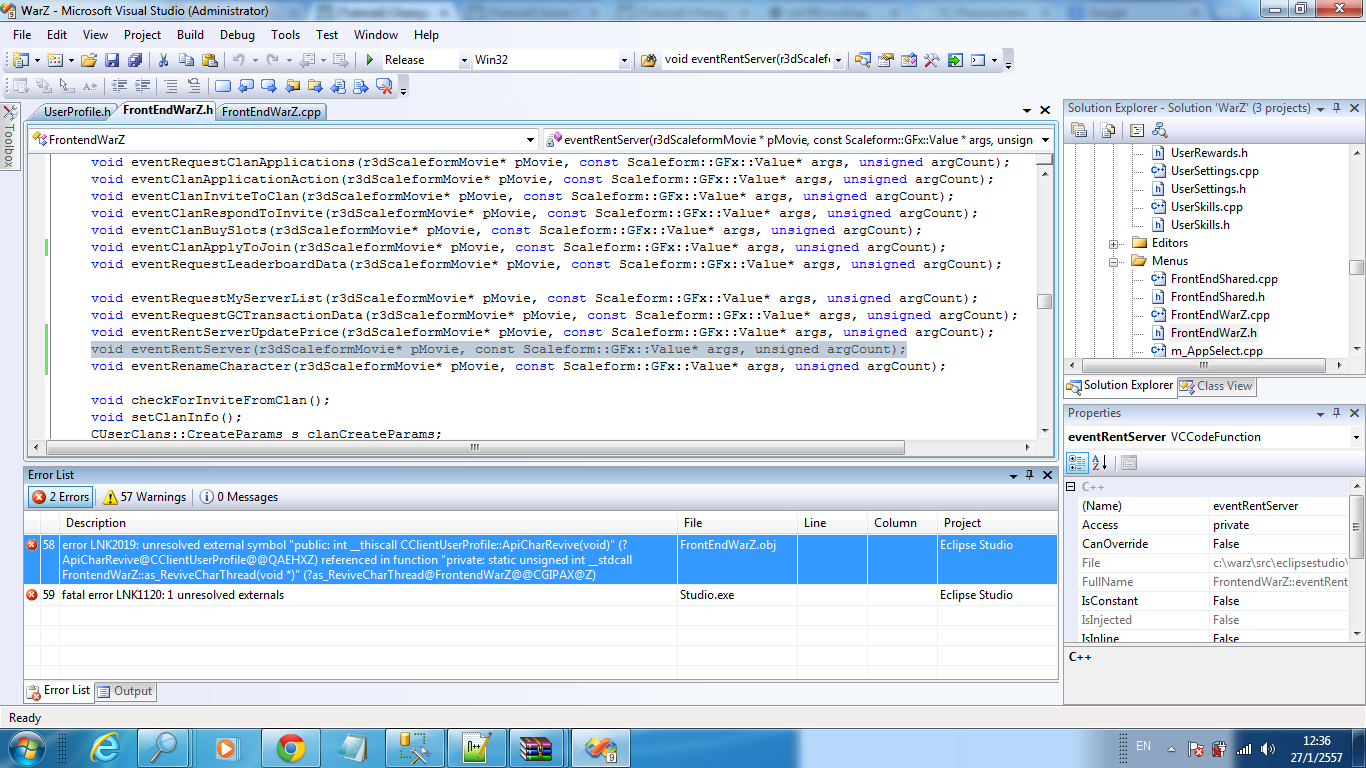
Task: Switch to the Output tab
Action: click(126, 691)
